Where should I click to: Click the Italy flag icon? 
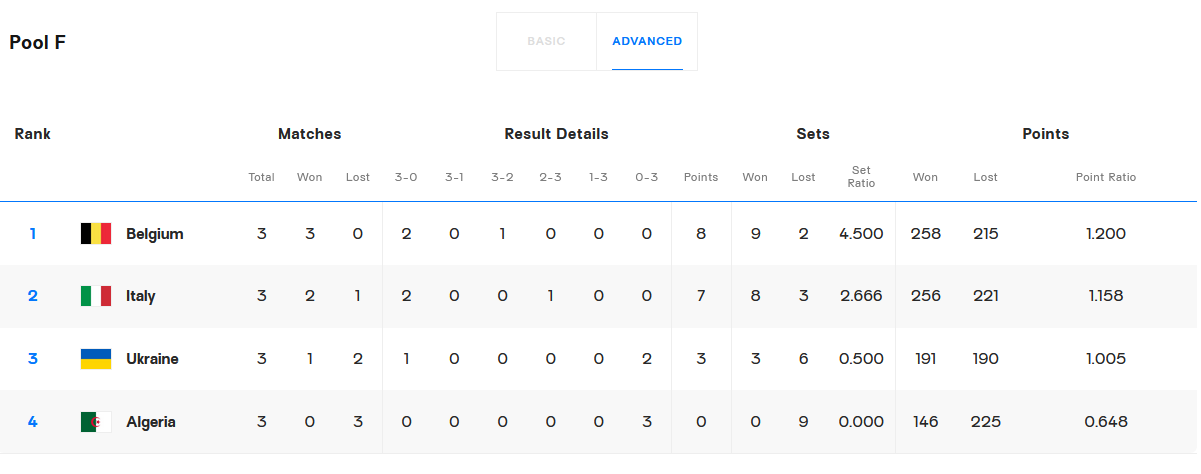96,296
